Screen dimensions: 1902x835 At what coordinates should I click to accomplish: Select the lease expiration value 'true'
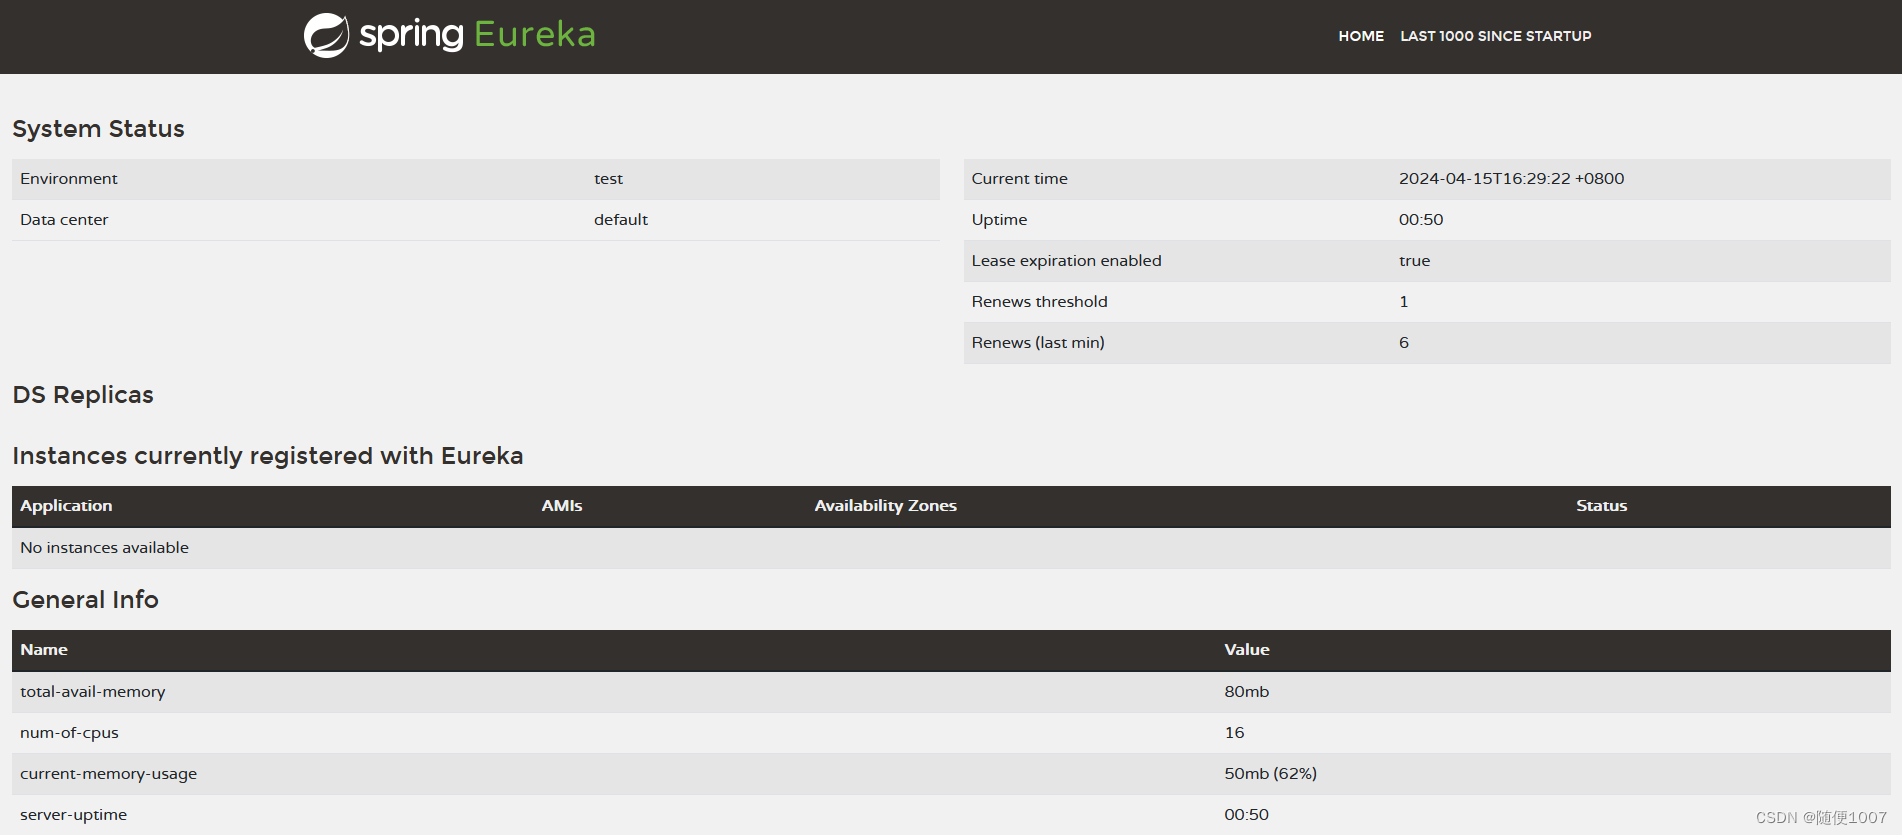pos(1414,261)
